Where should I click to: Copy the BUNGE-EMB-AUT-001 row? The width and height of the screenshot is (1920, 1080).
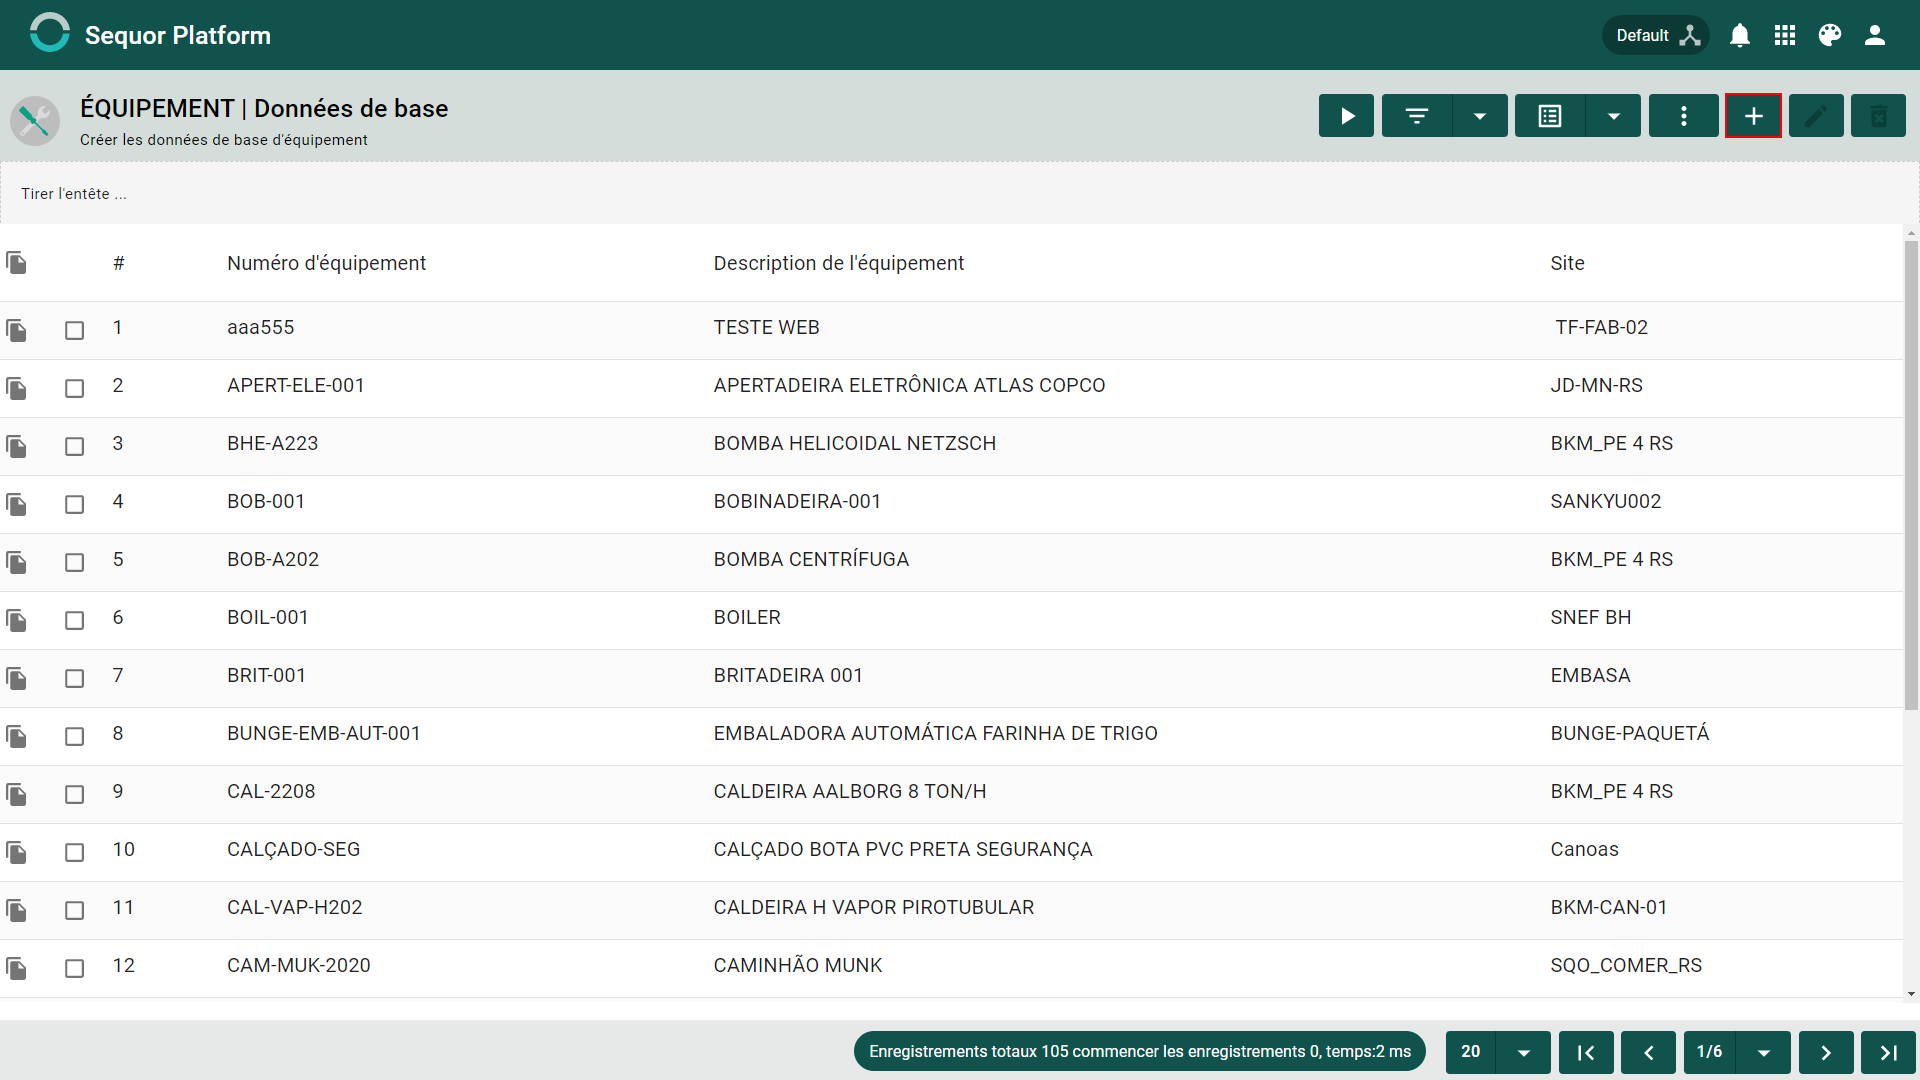(16, 736)
